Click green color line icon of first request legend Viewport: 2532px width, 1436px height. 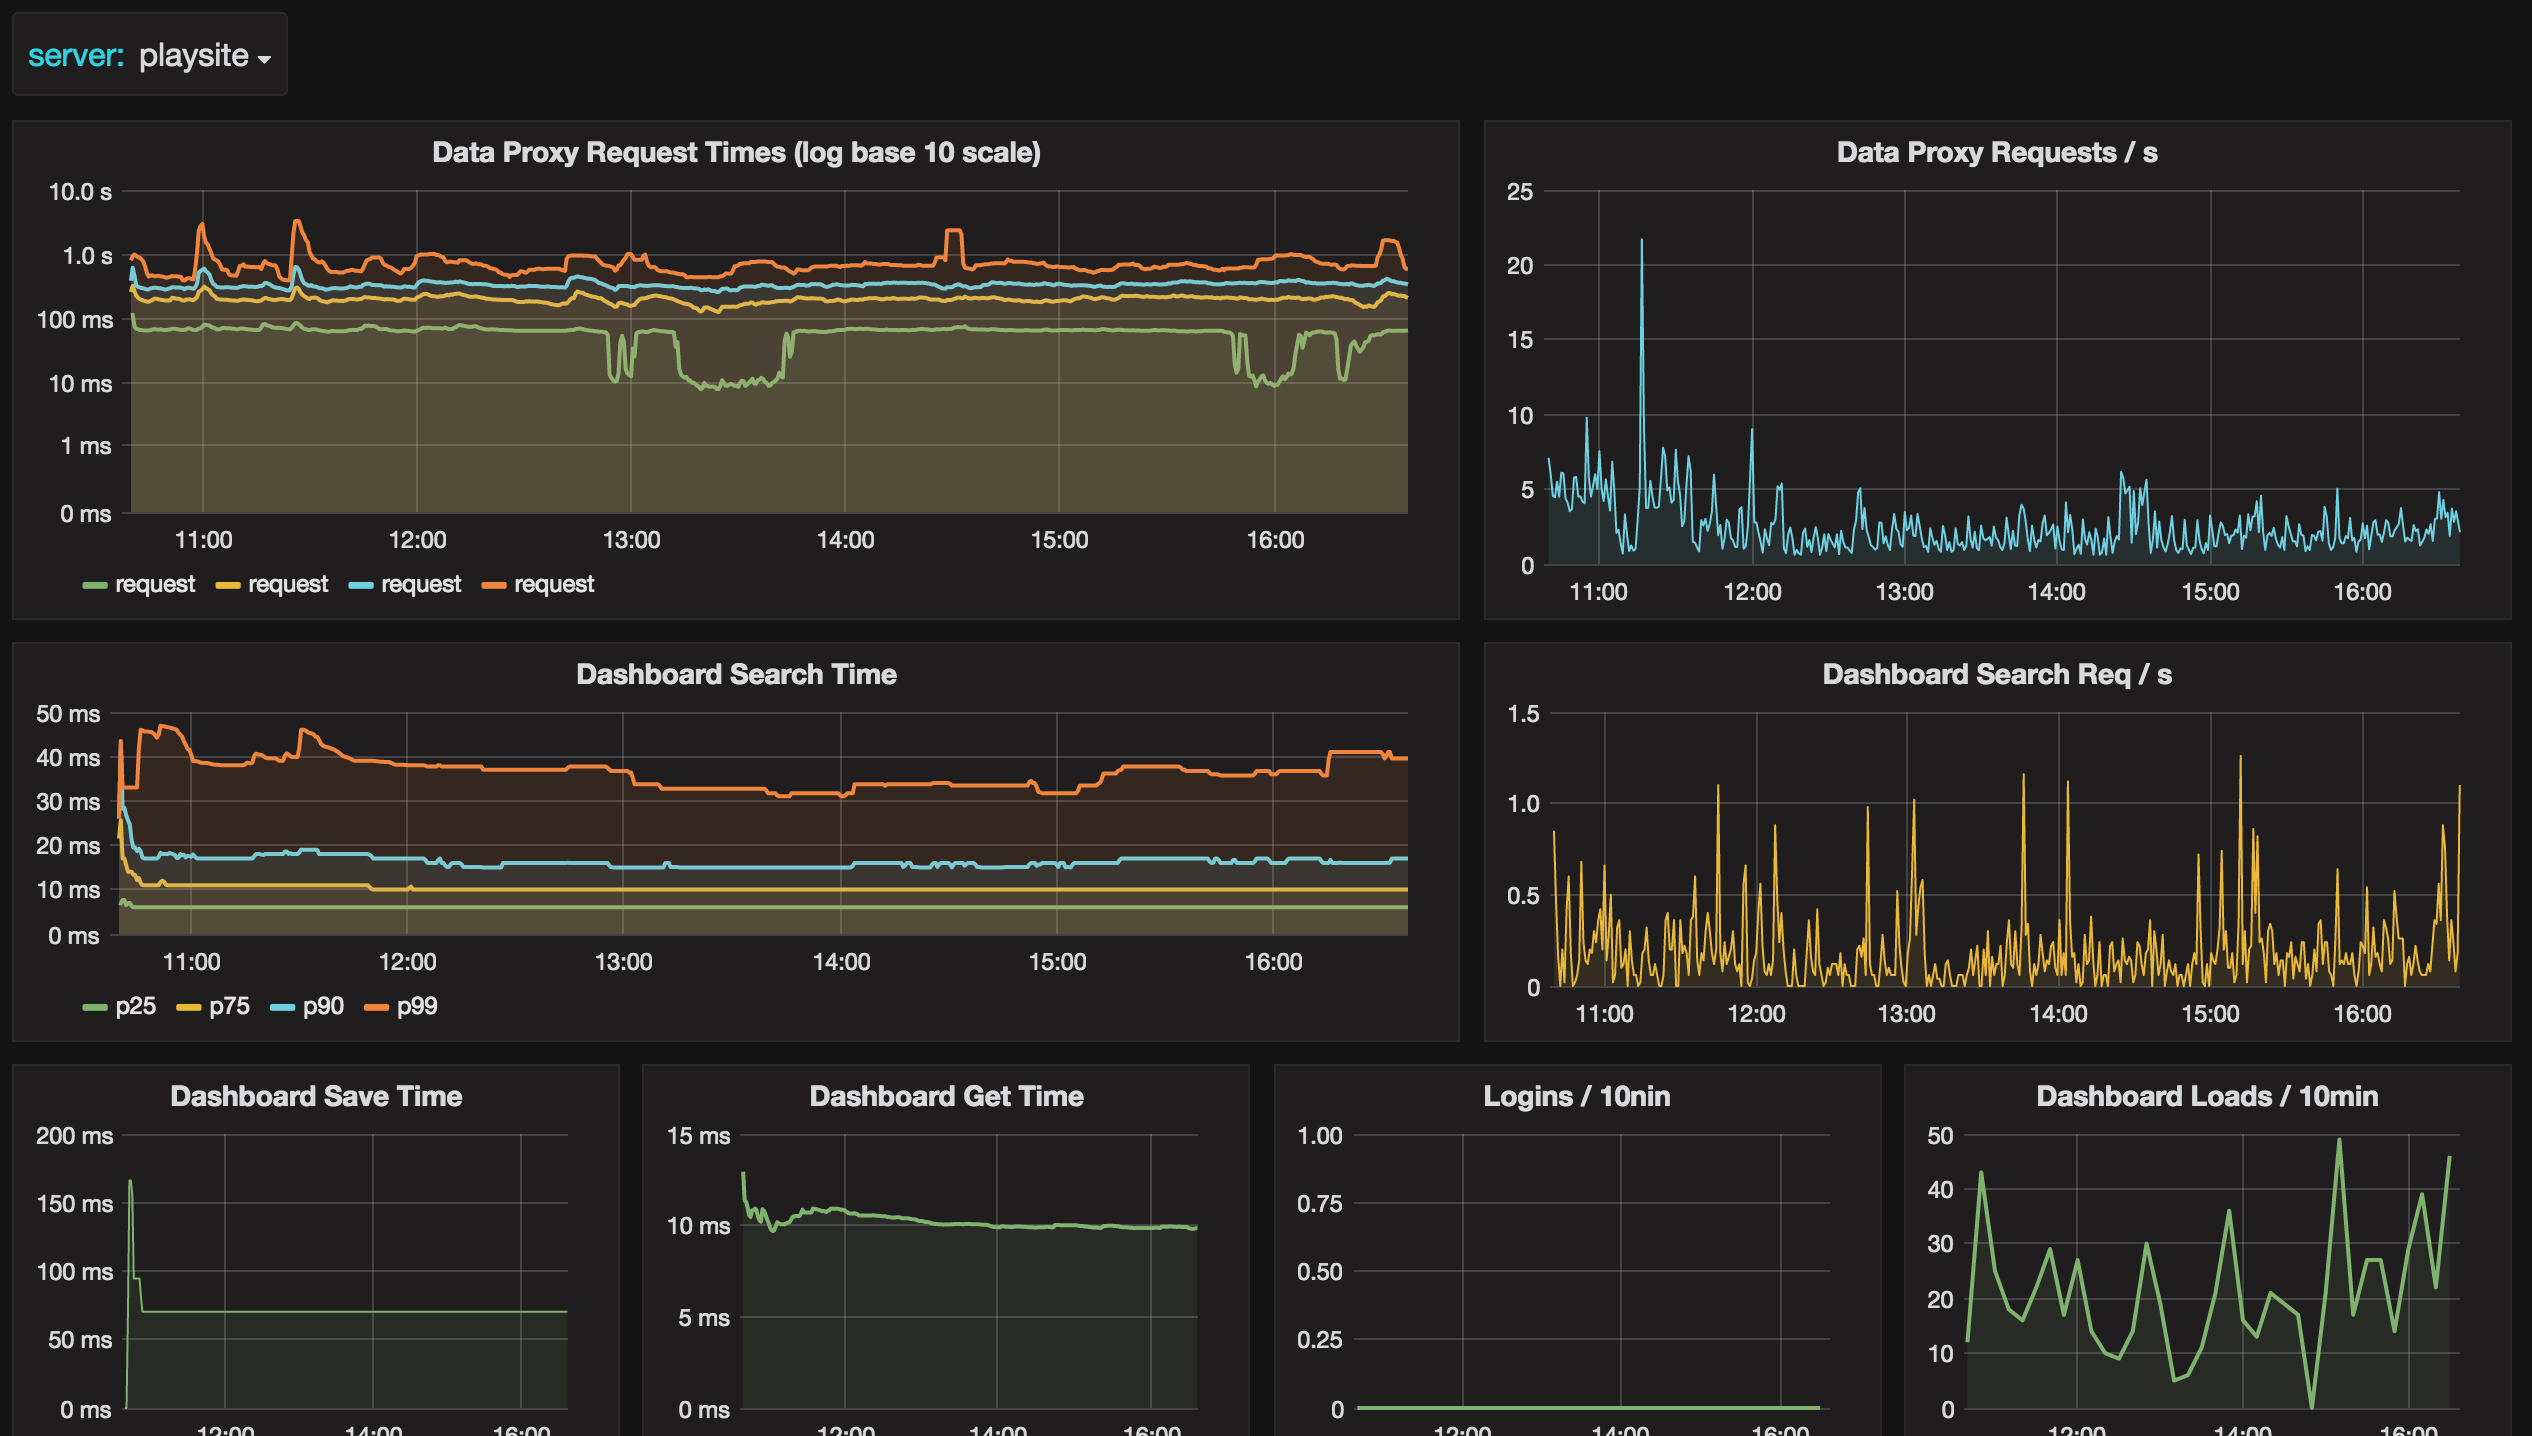95,585
